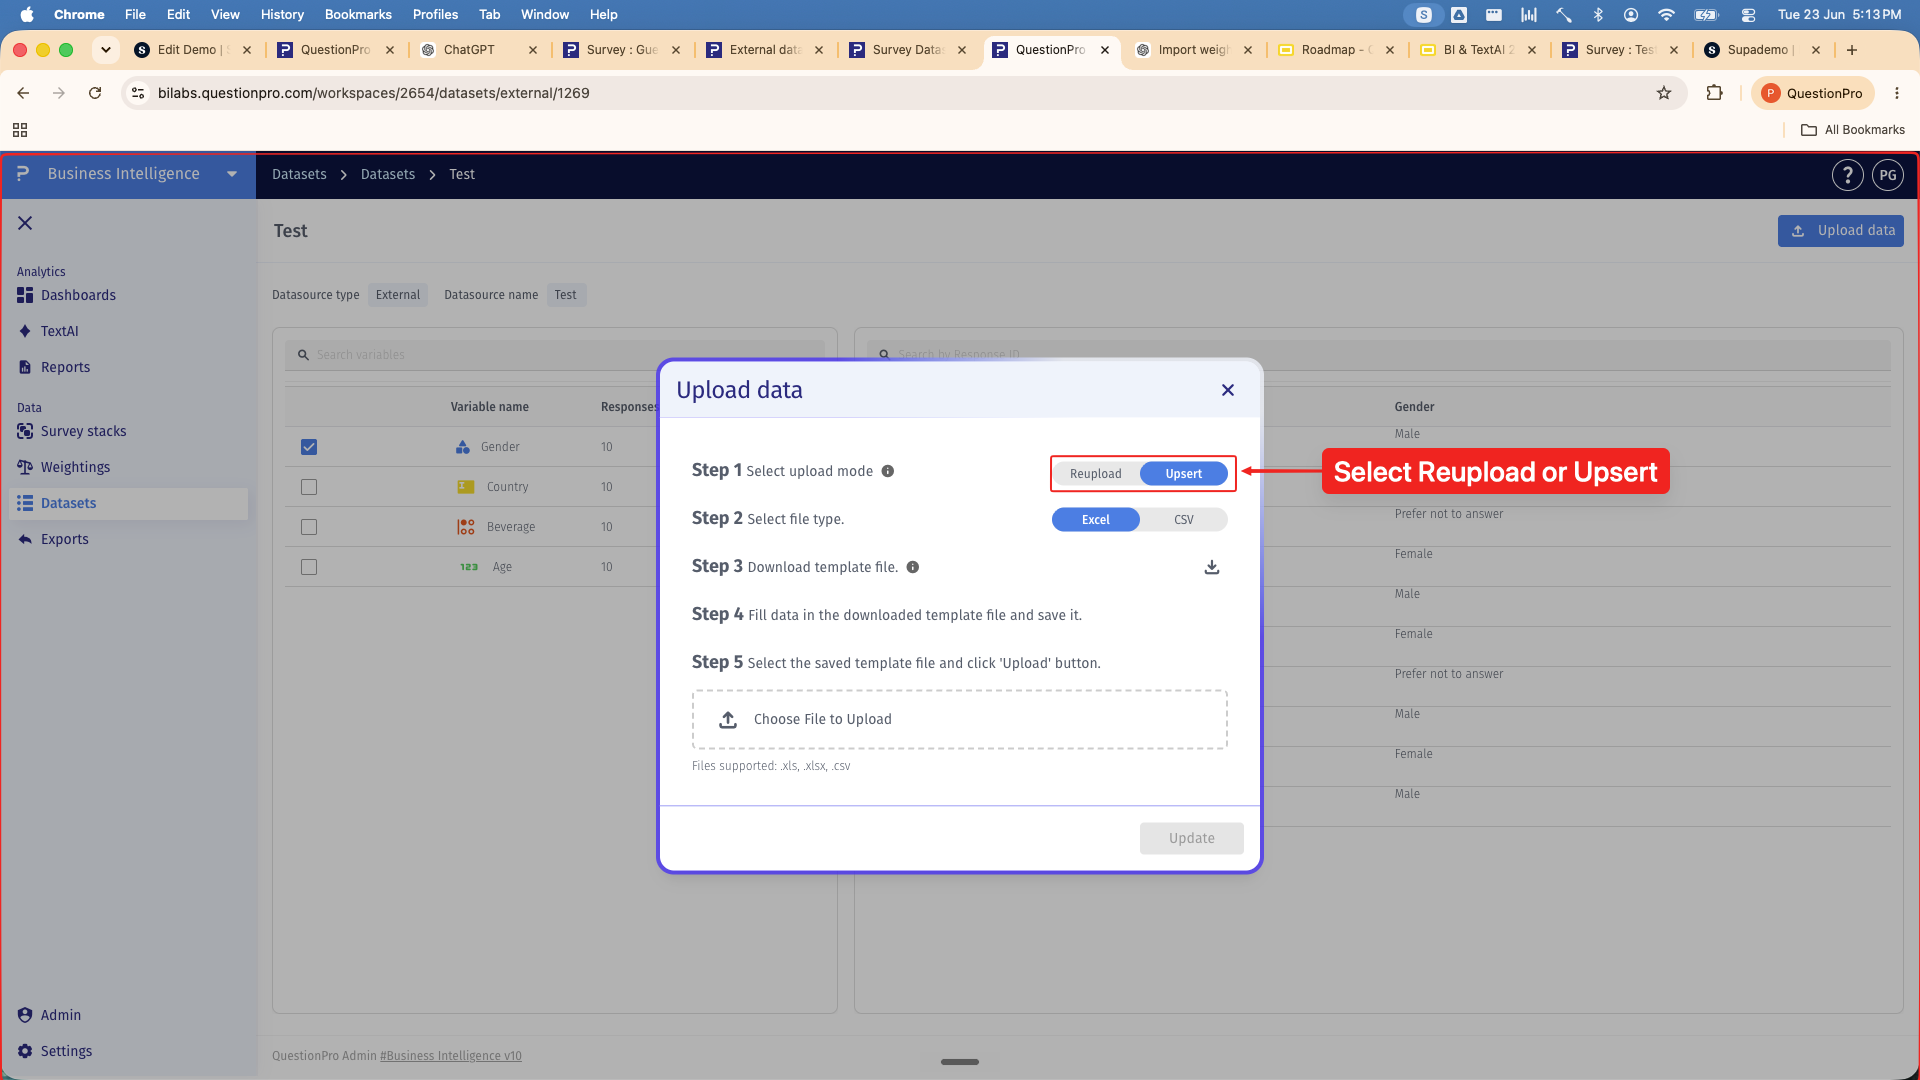
Task: Check the Beverage variable checkbox
Action: (309, 527)
